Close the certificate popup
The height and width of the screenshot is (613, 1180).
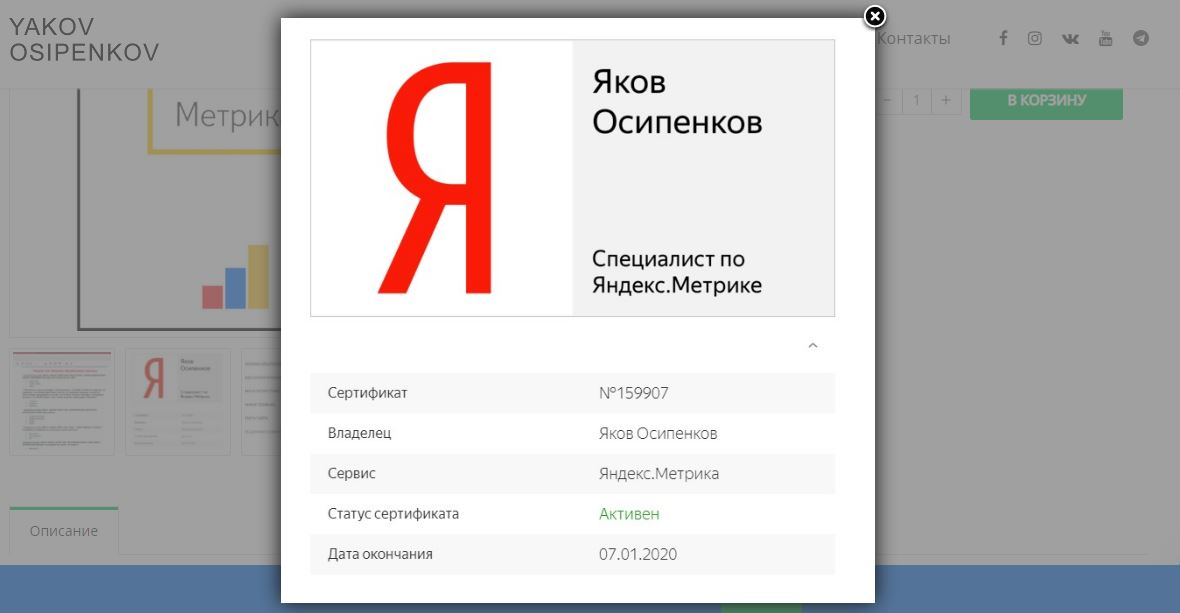[x=876, y=16]
